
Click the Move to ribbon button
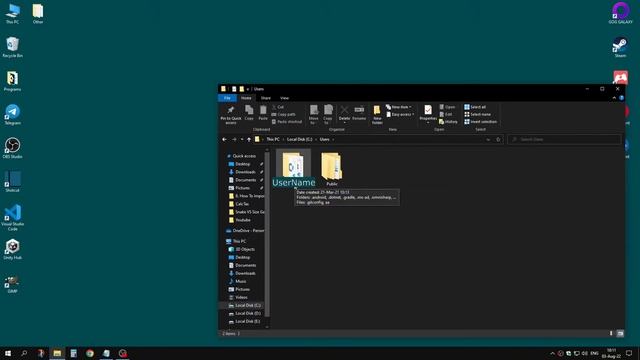click(313, 115)
